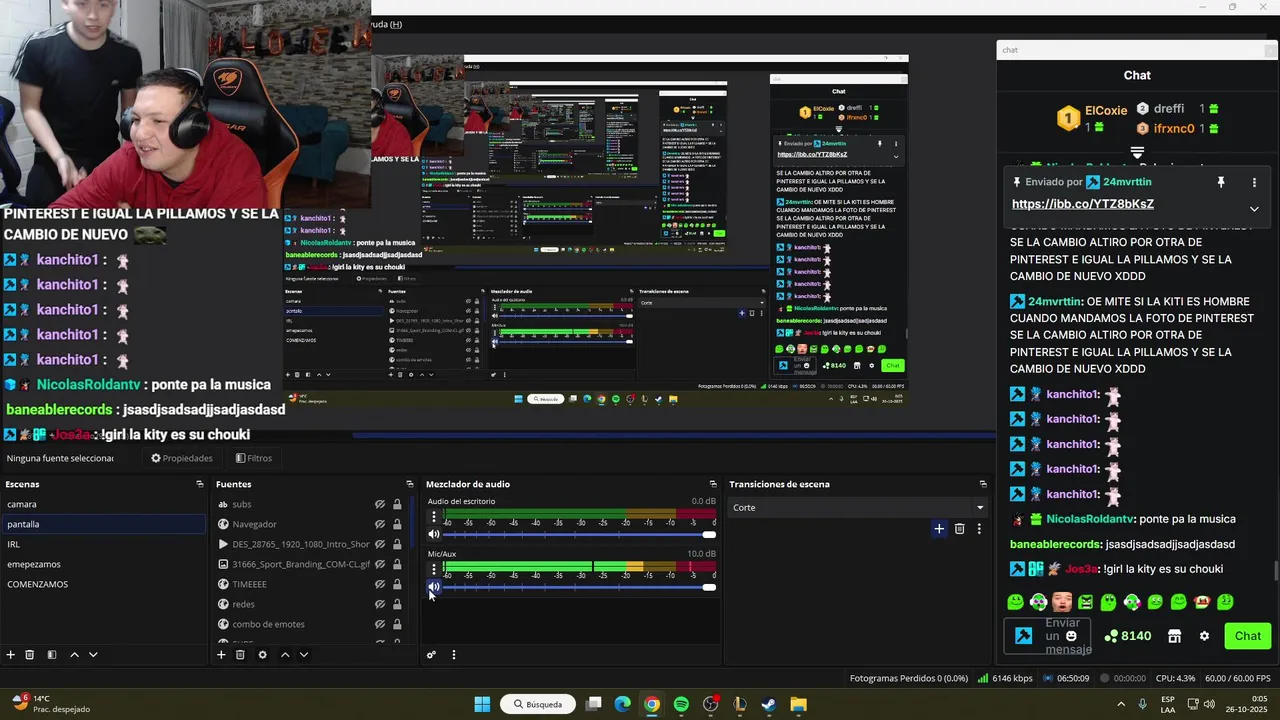Add a new source in Fuentes panel
Screen dimensions: 1280x720
221,655
